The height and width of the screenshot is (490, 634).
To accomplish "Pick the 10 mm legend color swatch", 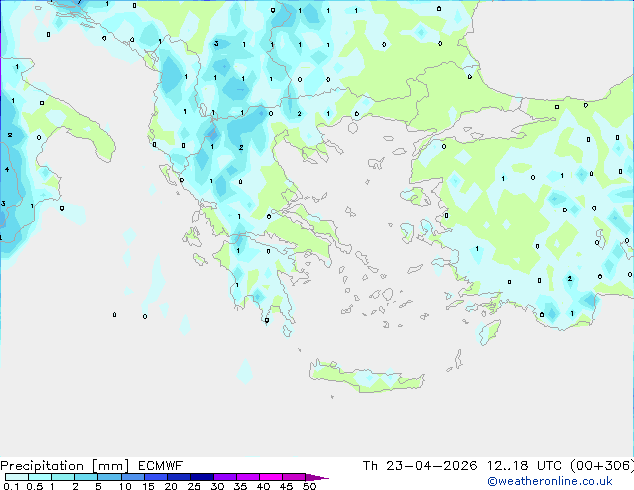I will coord(132,477).
